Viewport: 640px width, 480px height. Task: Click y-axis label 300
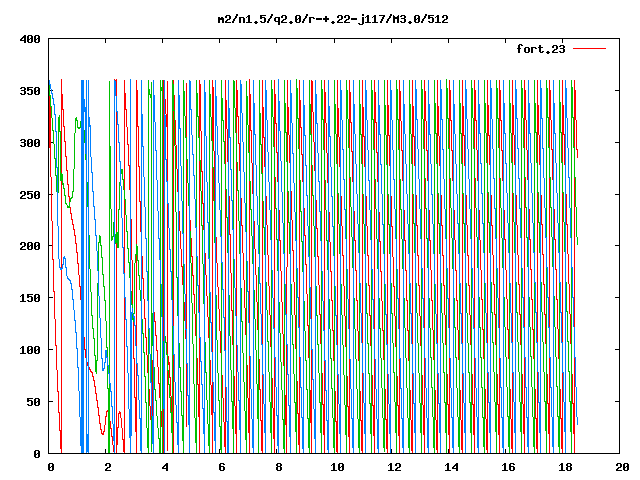point(30,143)
